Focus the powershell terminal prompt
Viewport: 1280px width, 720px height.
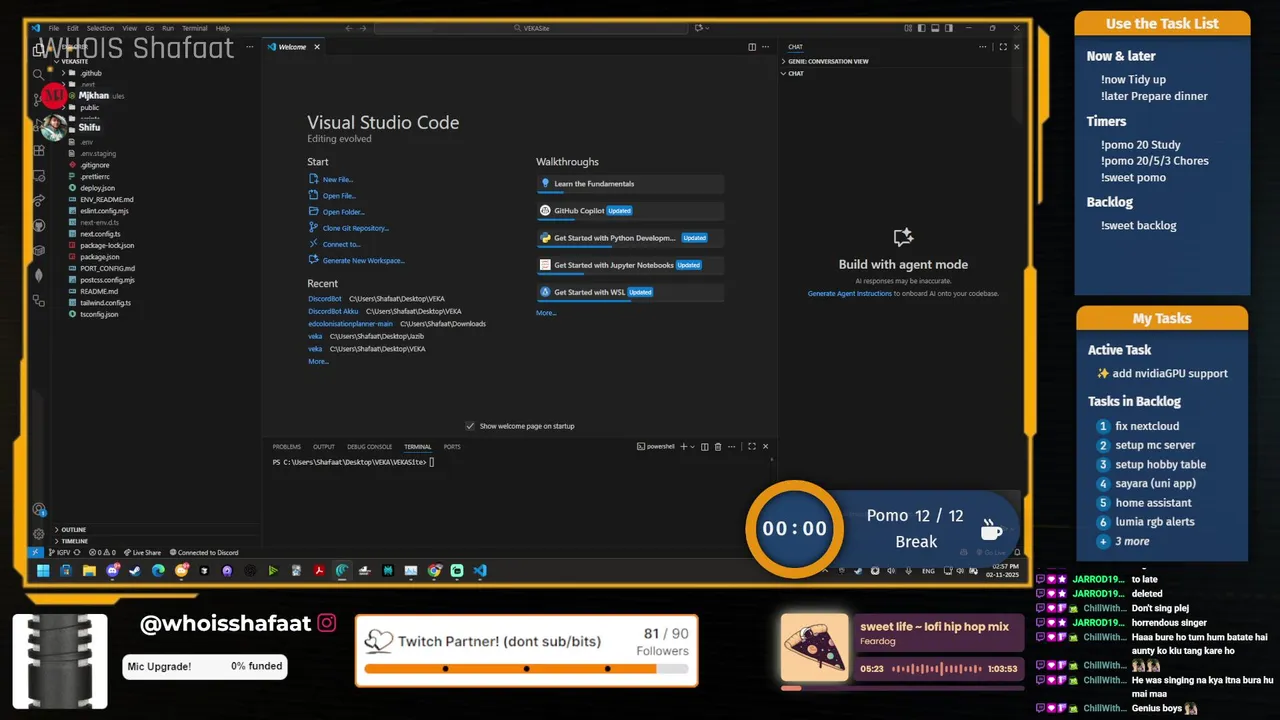[x=353, y=462]
